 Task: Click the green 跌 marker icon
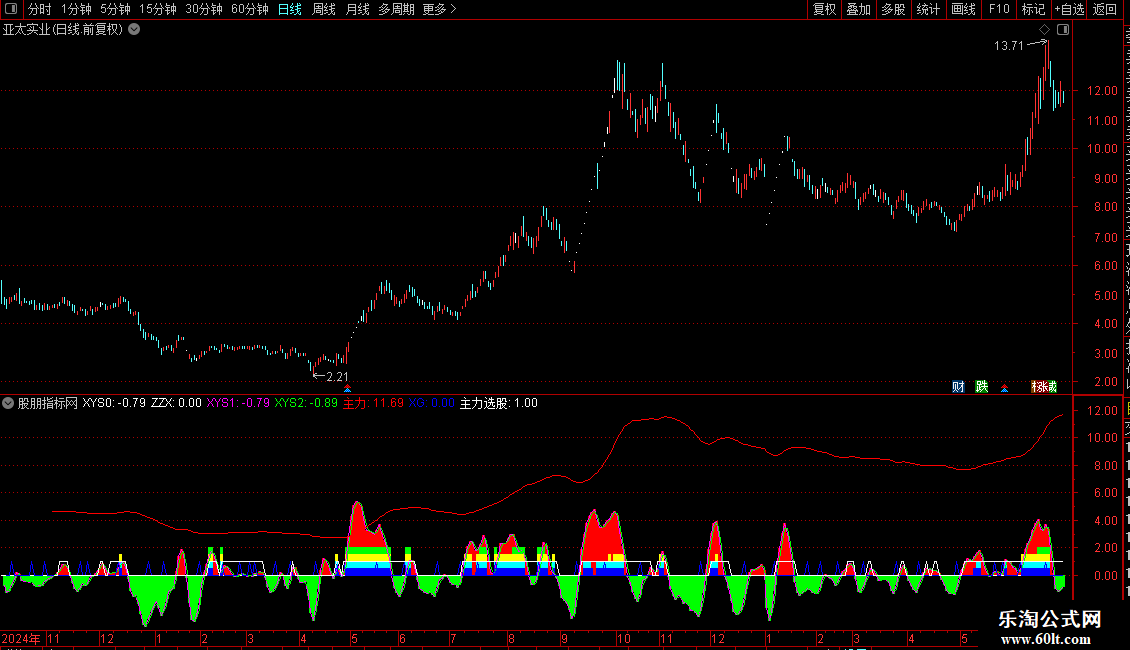coord(982,387)
